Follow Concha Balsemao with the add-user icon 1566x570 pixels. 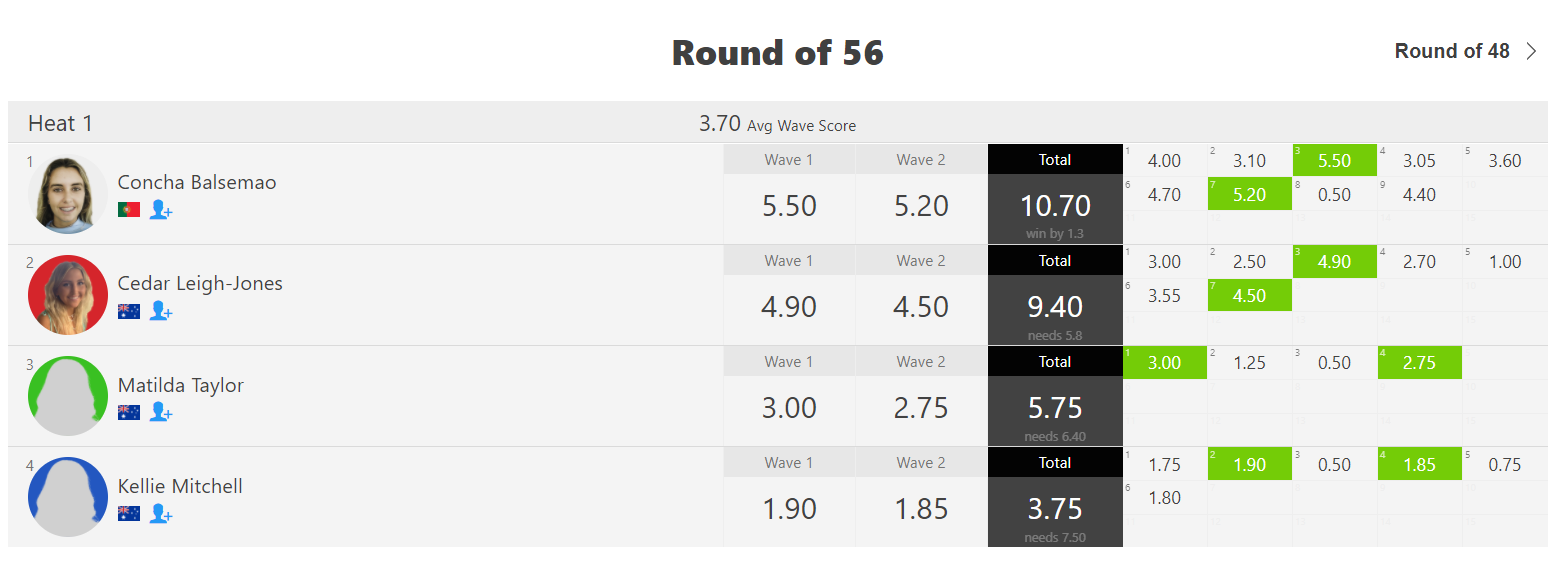[x=161, y=210]
